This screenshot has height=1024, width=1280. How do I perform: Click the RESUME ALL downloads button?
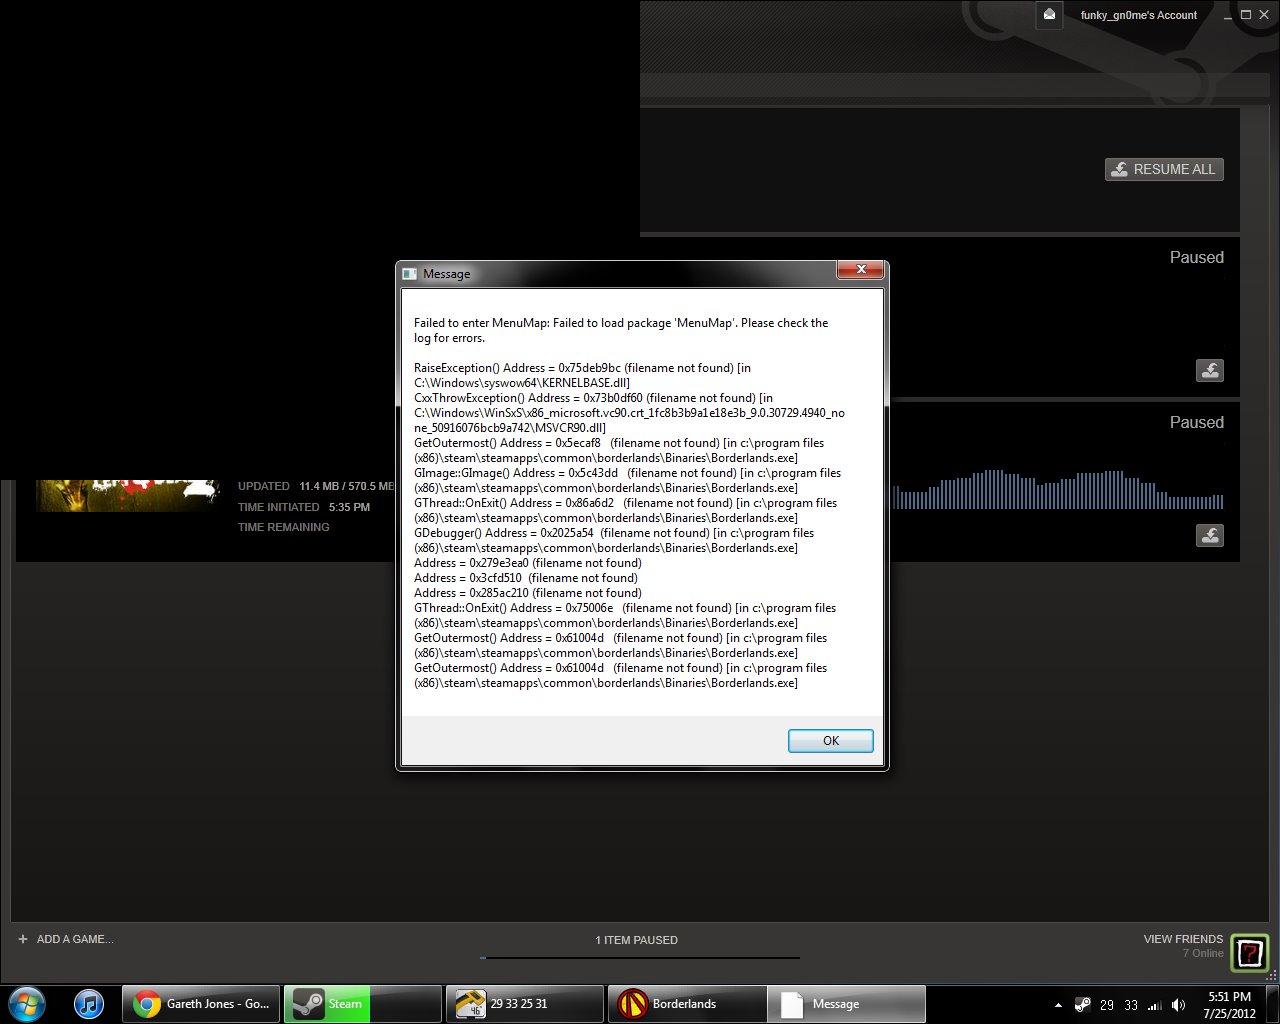pyautogui.click(x=1164, y=169)
